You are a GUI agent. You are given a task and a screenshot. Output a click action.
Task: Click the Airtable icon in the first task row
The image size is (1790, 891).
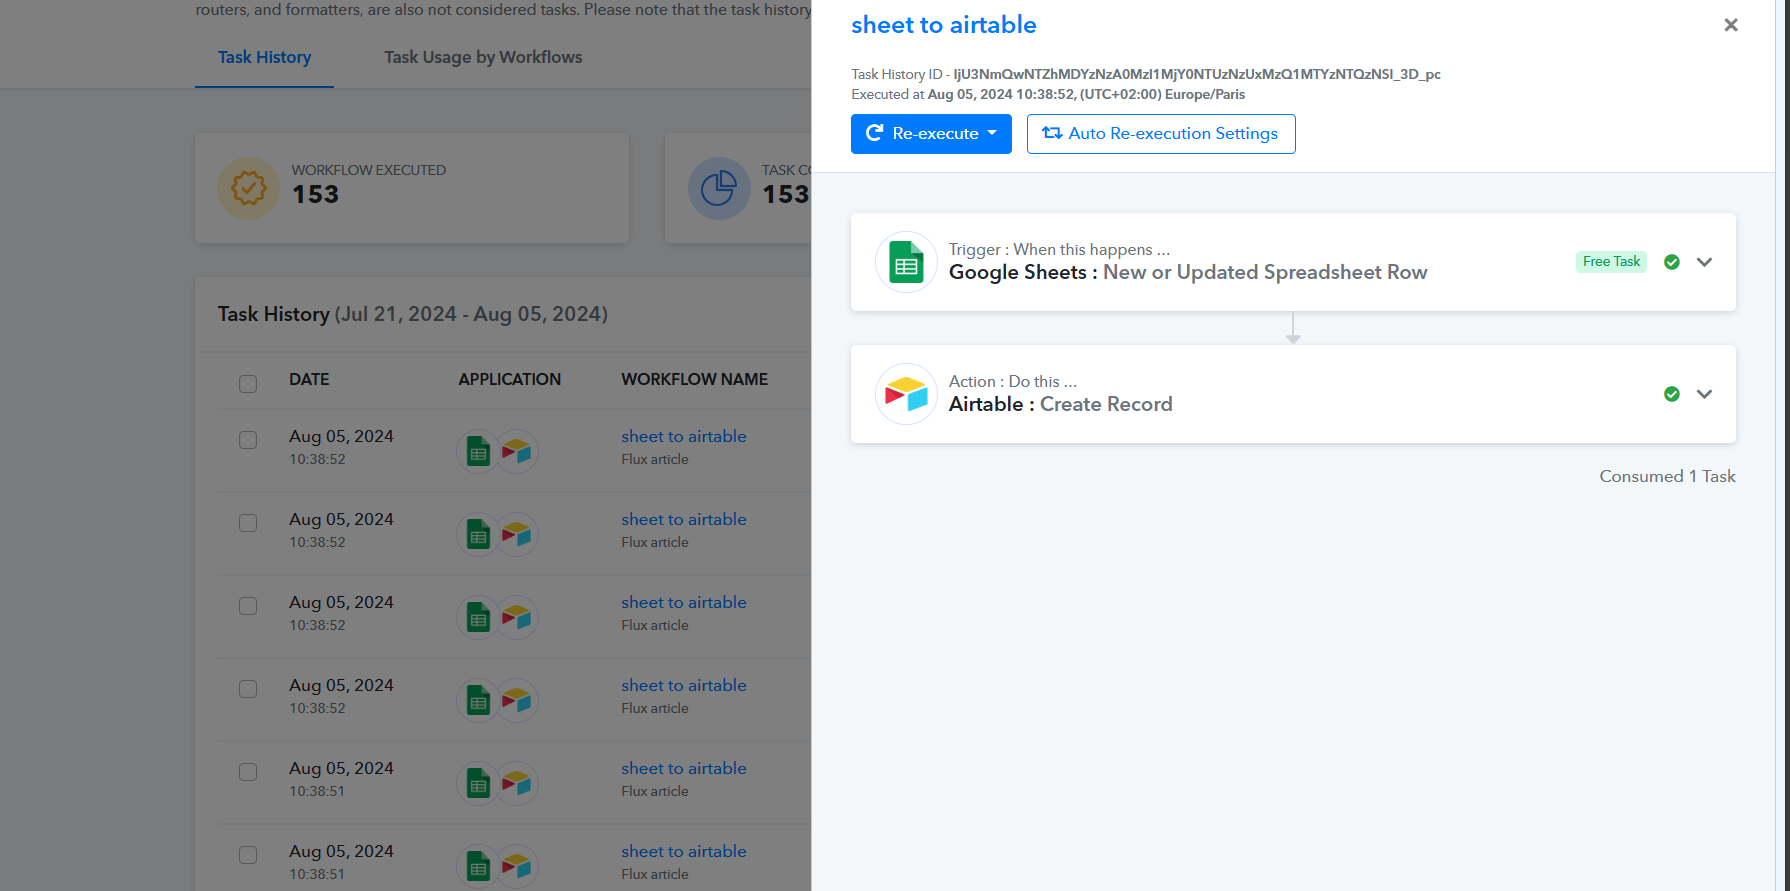(x=517, y=452)
